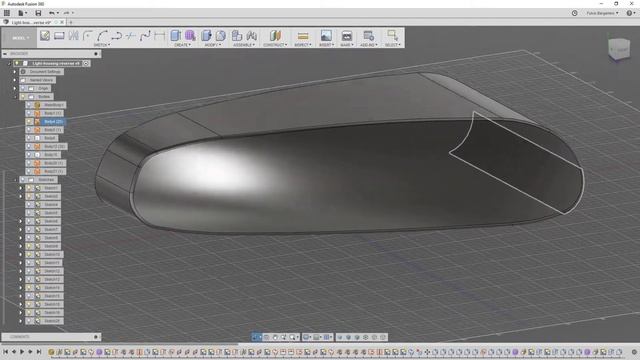Open the SKETCH menu dropdown
Viewport: 640px width, 360px height.
point(102,44)
